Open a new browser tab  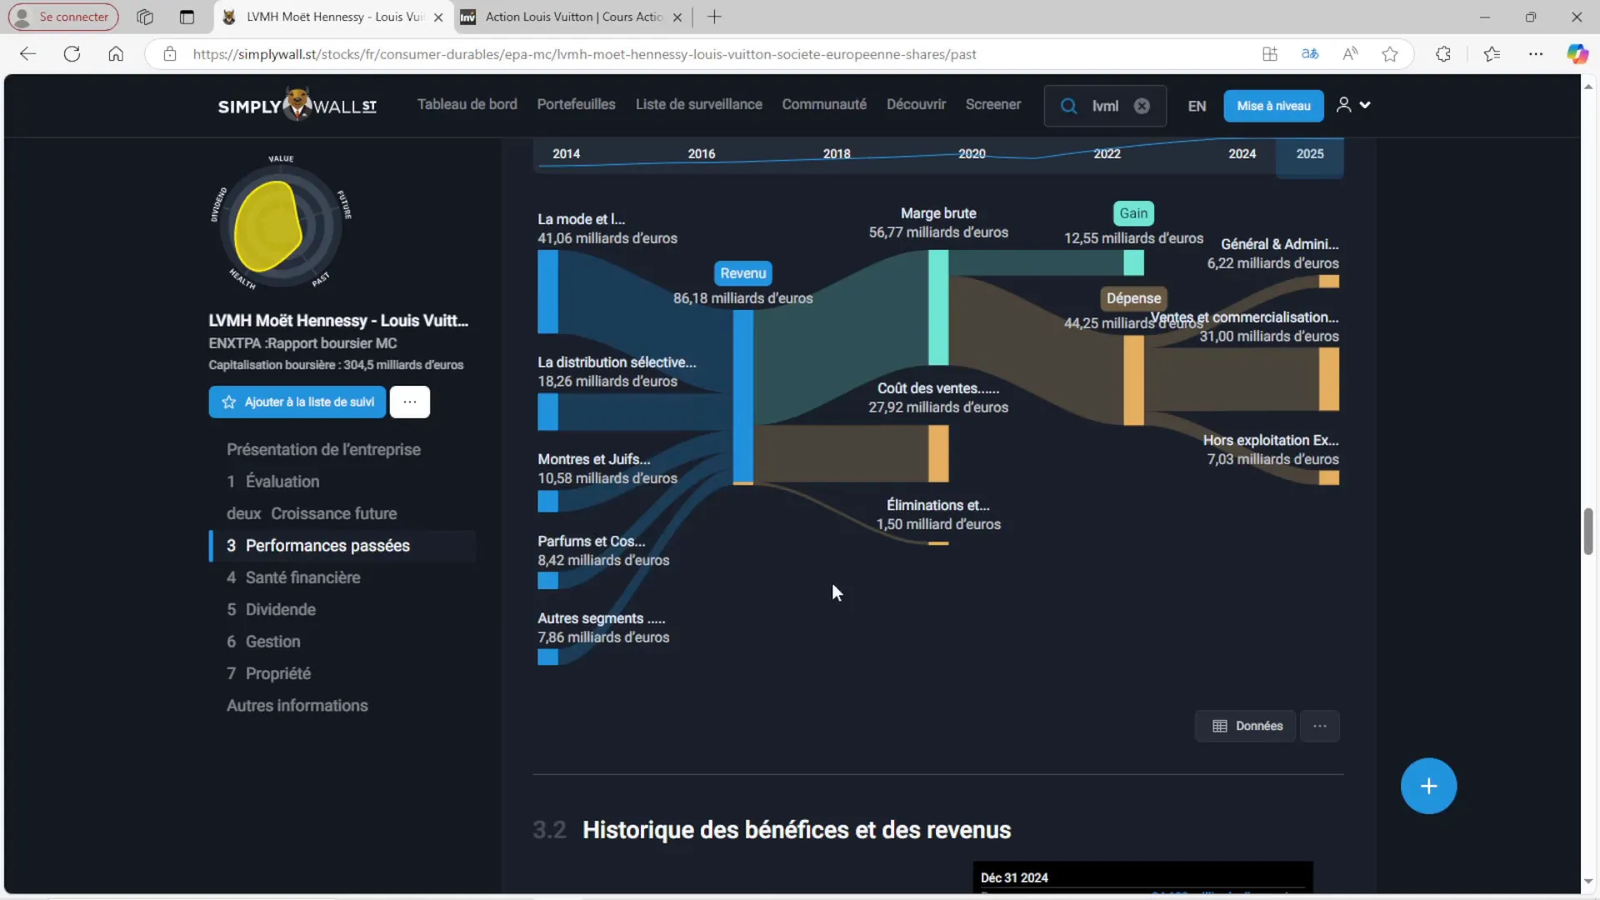(x=714, y=17)
